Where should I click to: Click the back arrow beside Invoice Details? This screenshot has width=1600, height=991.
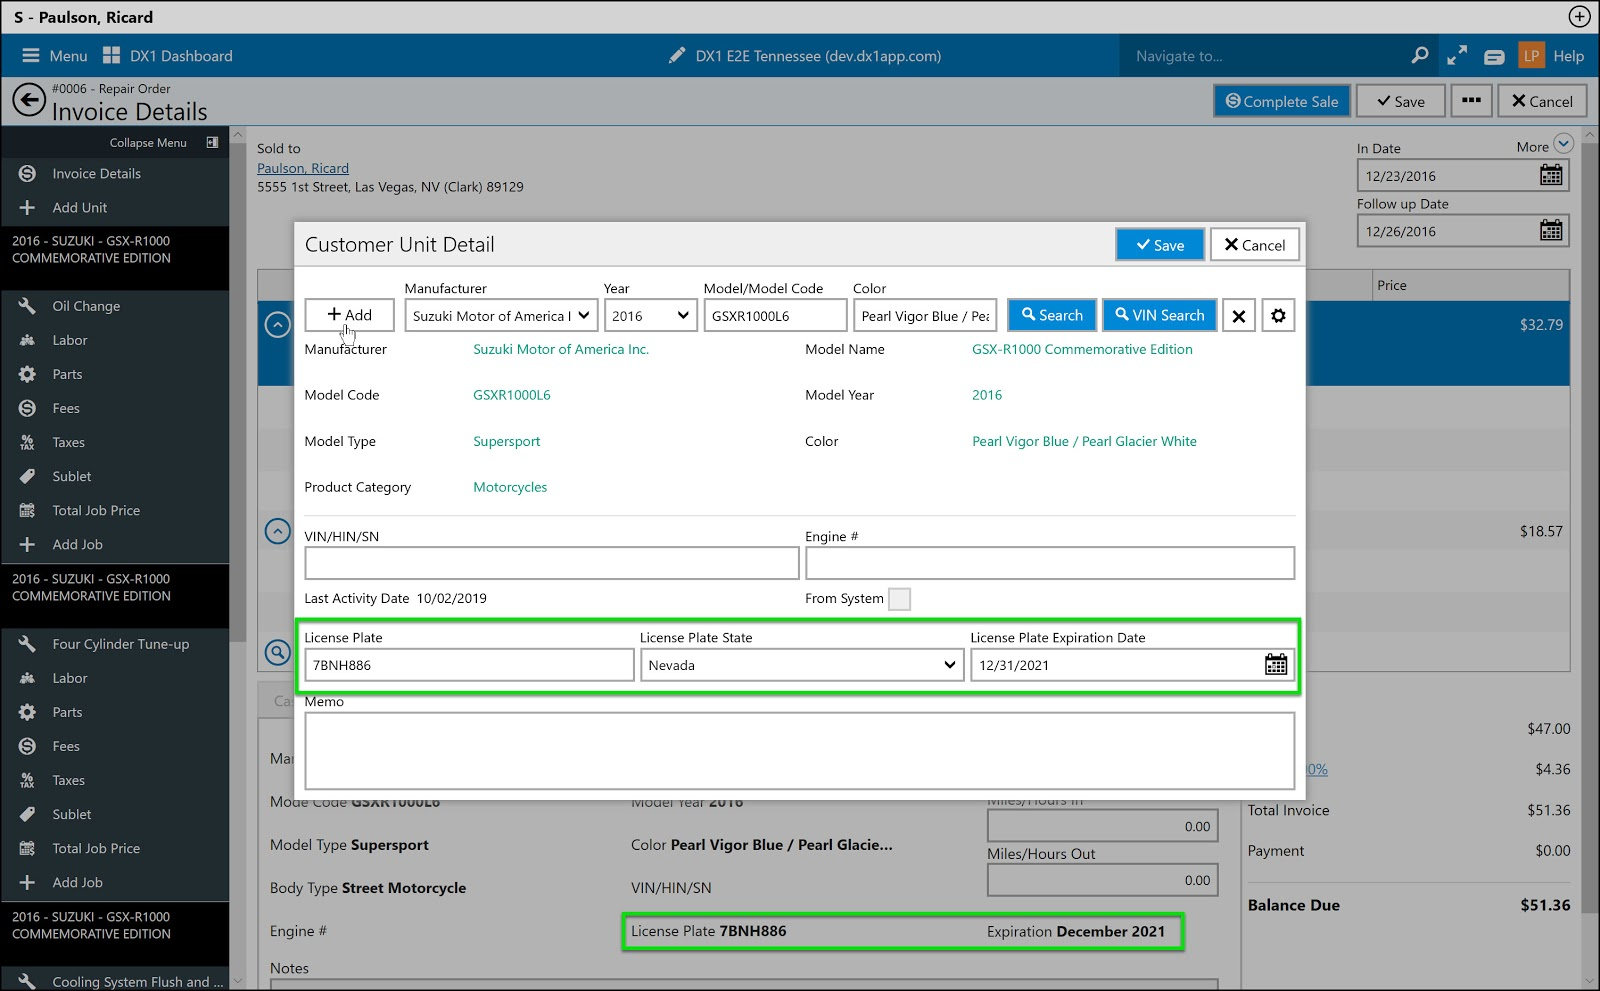pyautogui.click(x=29, y=100)
